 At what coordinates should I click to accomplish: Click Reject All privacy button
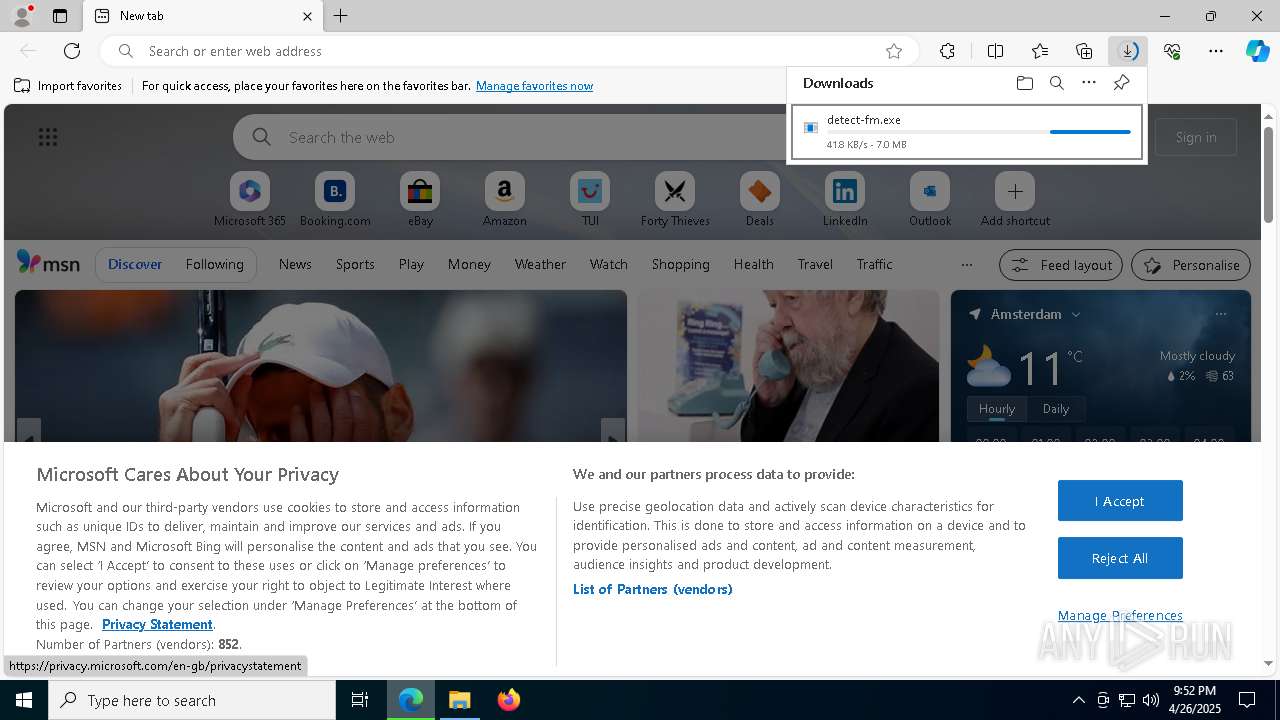coord(1120,558)
